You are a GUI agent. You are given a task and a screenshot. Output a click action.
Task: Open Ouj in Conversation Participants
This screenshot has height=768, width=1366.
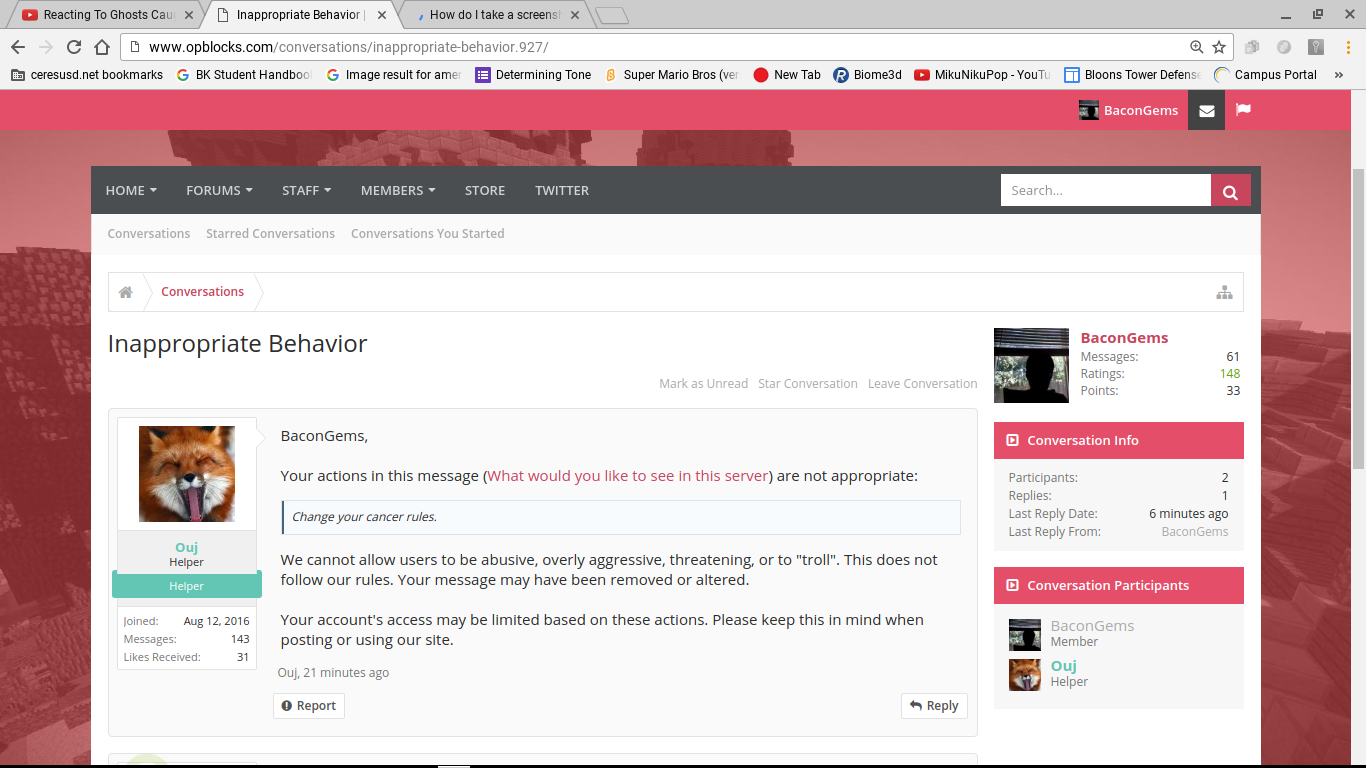point(1063,666)
